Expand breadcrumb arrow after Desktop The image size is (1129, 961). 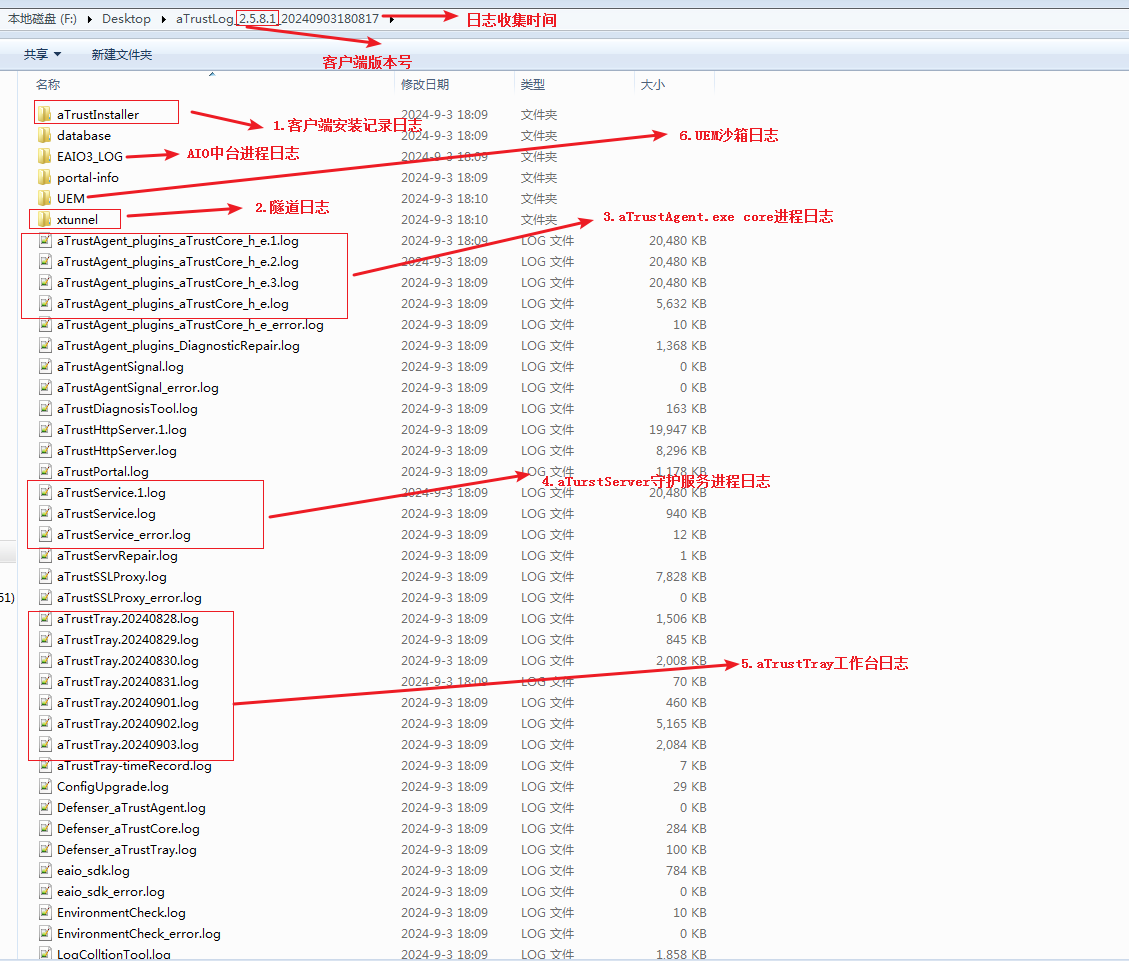click(164, 19)
